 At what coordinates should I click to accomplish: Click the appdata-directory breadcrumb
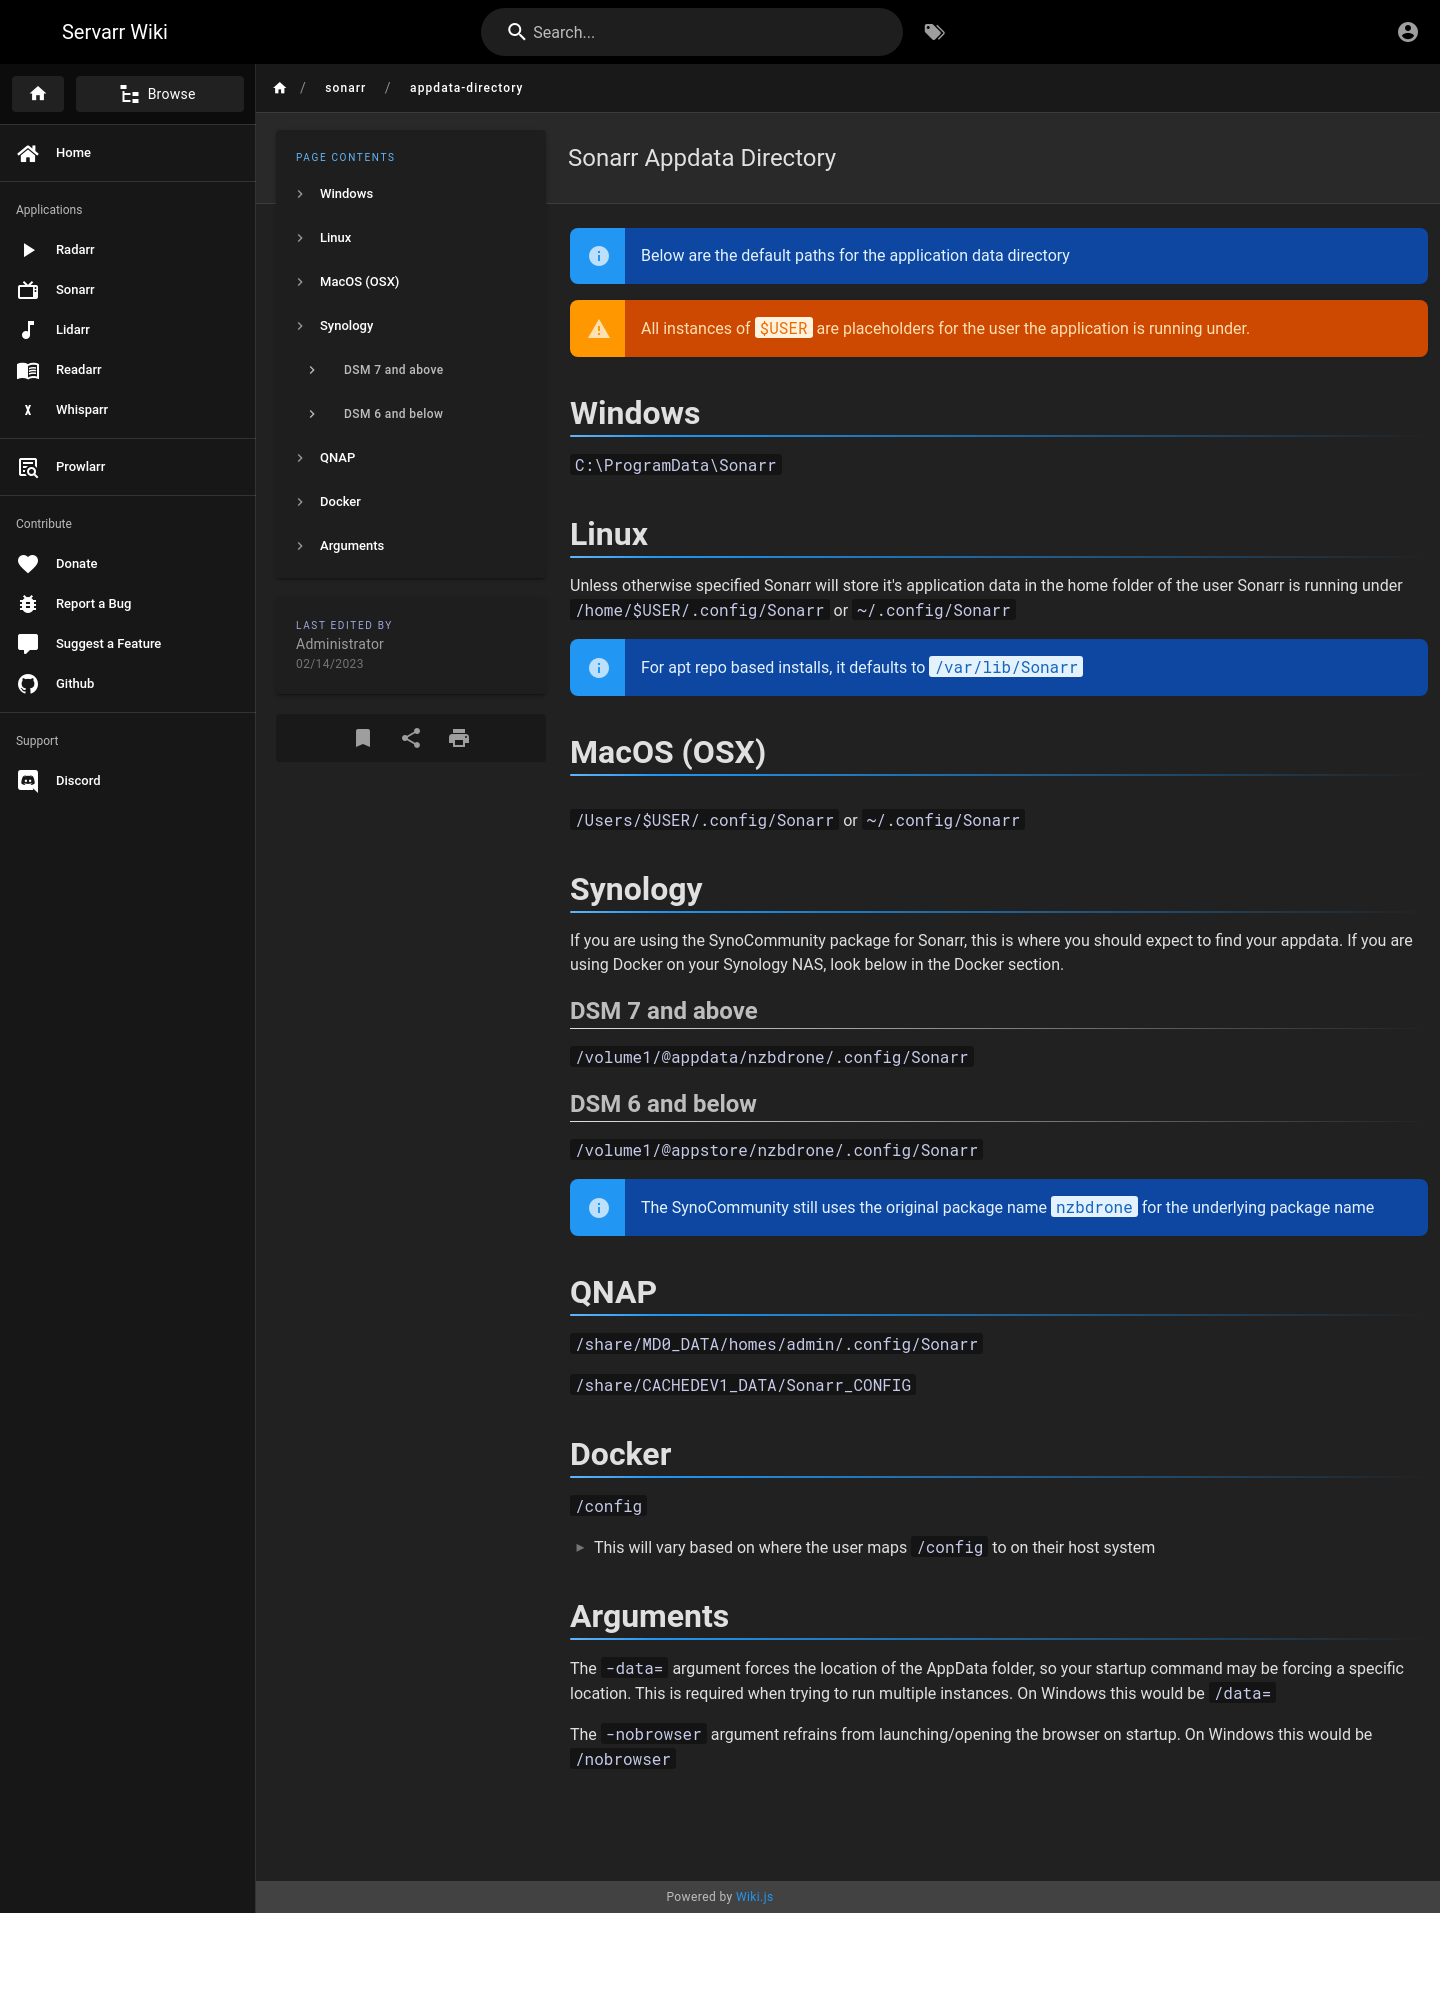pyautogui.click(x=466, y=88)
